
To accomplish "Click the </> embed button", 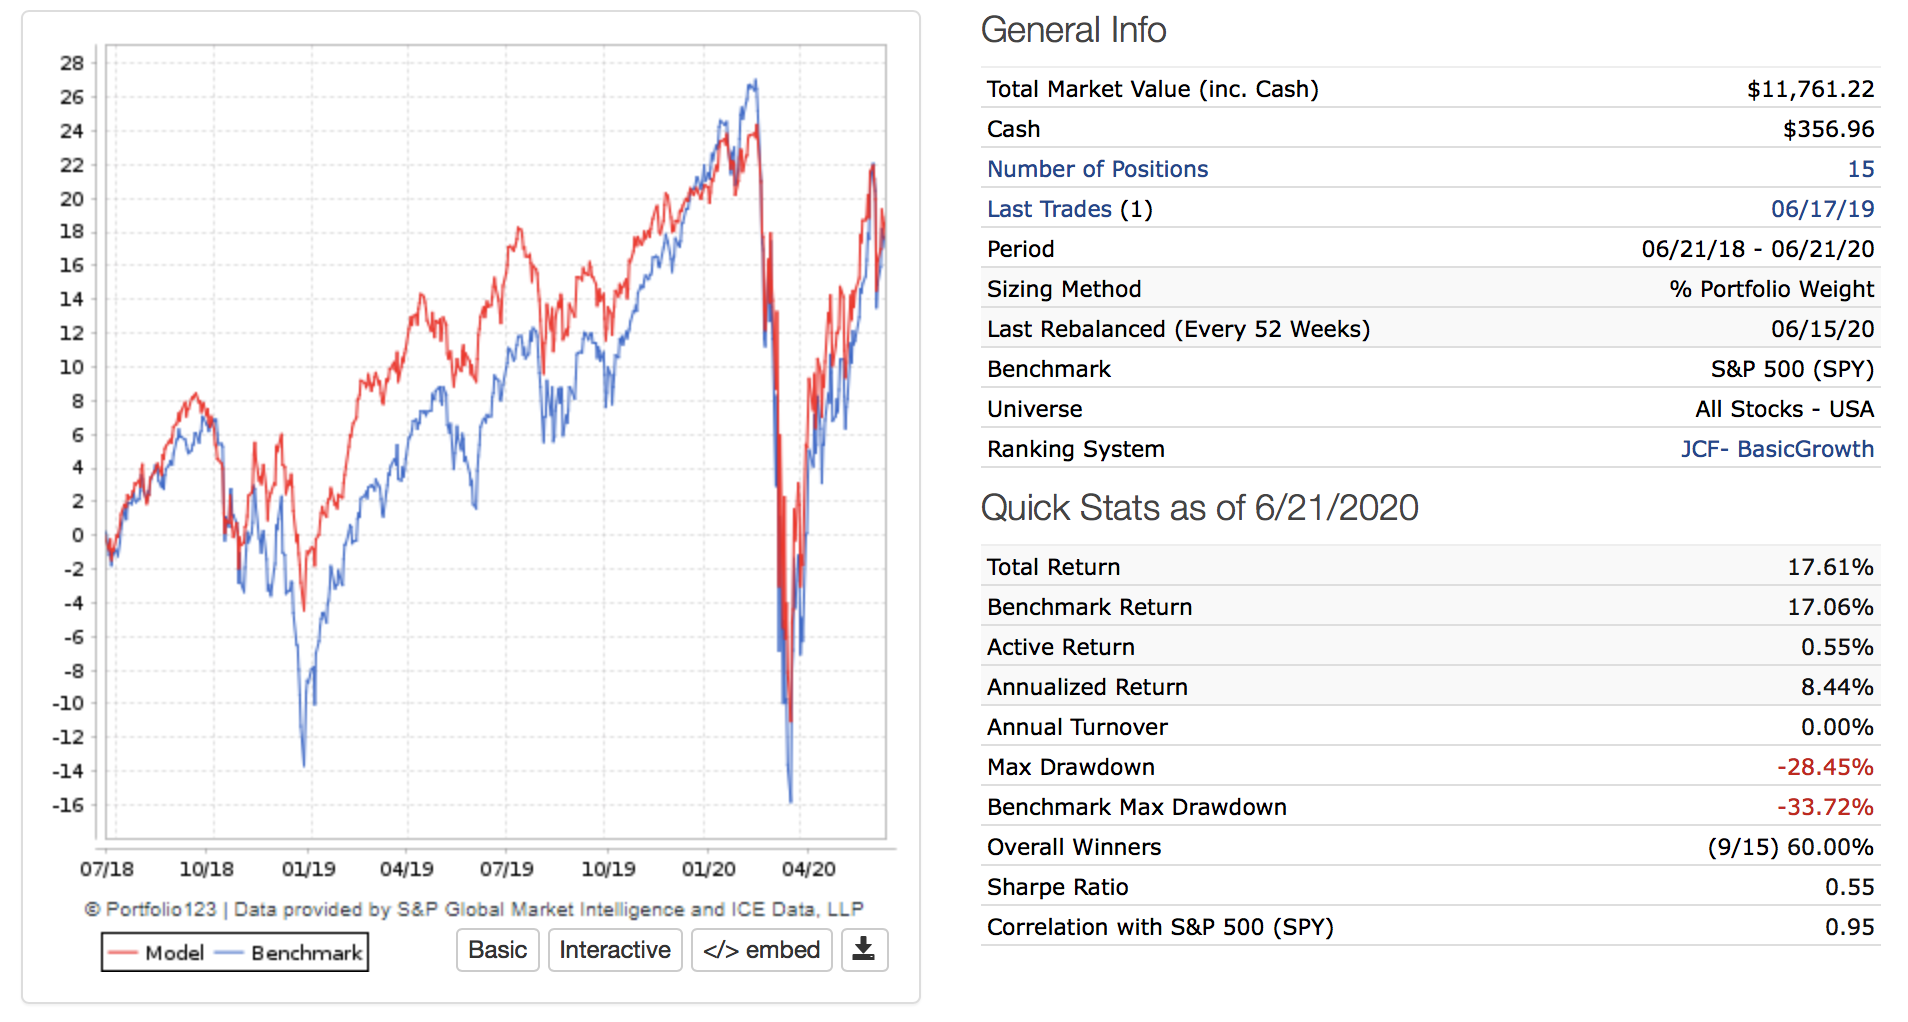I will [x=761, y=949].
